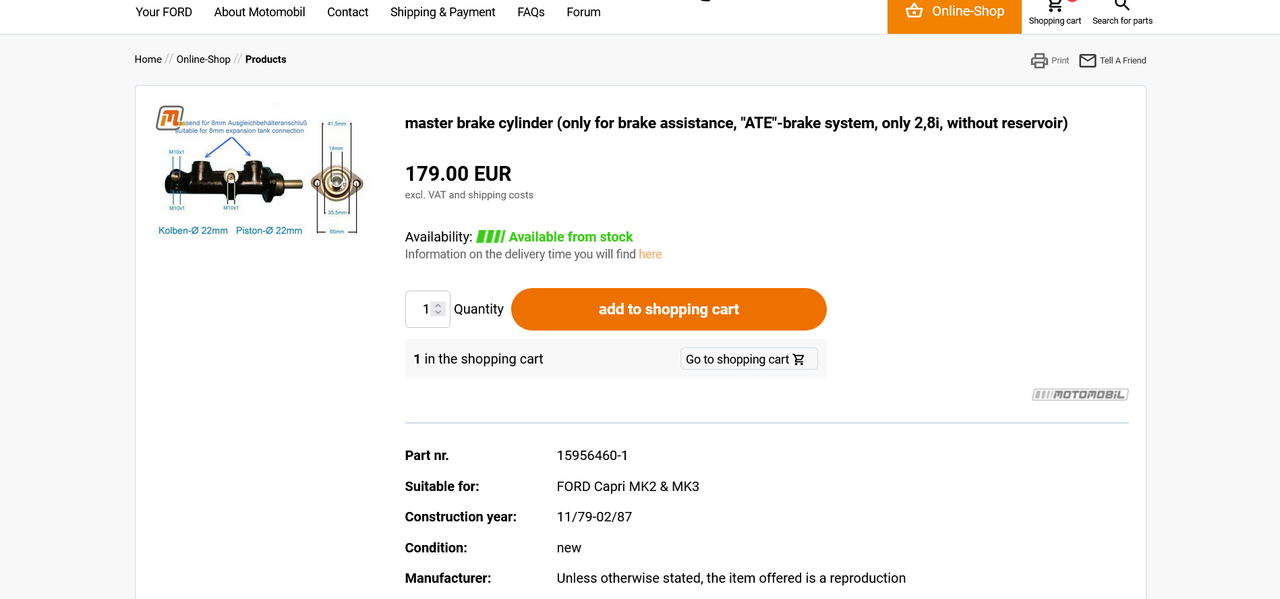
Task: Open the Your FORD menu
Action: tap(164, 12)
